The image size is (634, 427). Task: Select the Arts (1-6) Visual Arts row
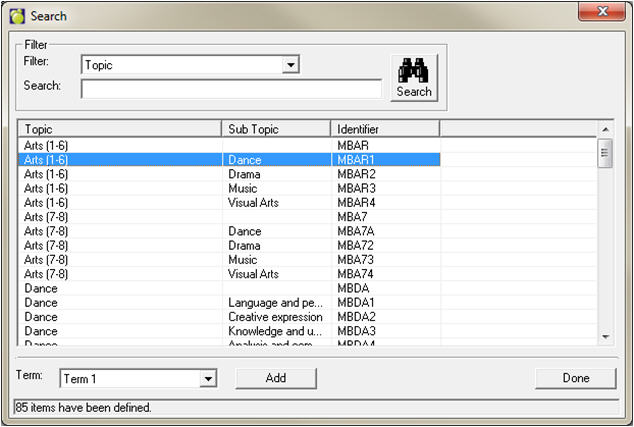click(230, 202)
